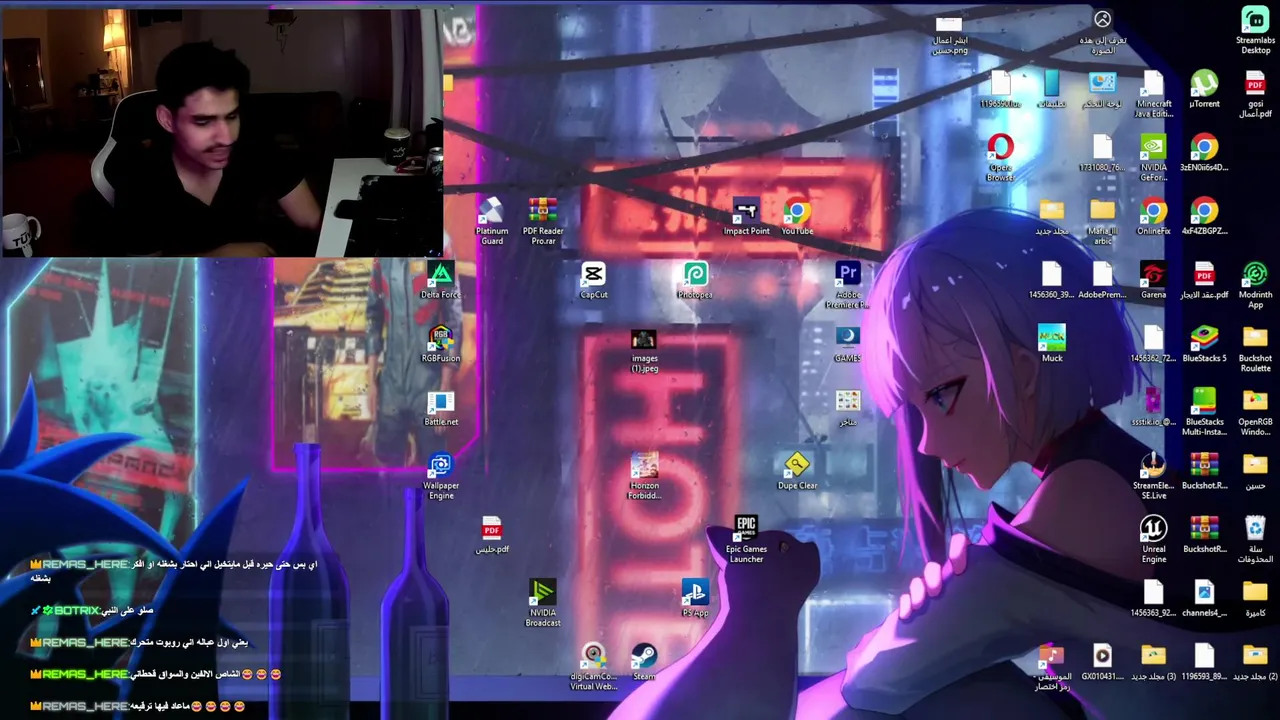The width and height of the screenshot is (1280, 720).
Task: Select the 3zEN0ii6s4D Chrome shortcut
Action: click(1204, 154)
